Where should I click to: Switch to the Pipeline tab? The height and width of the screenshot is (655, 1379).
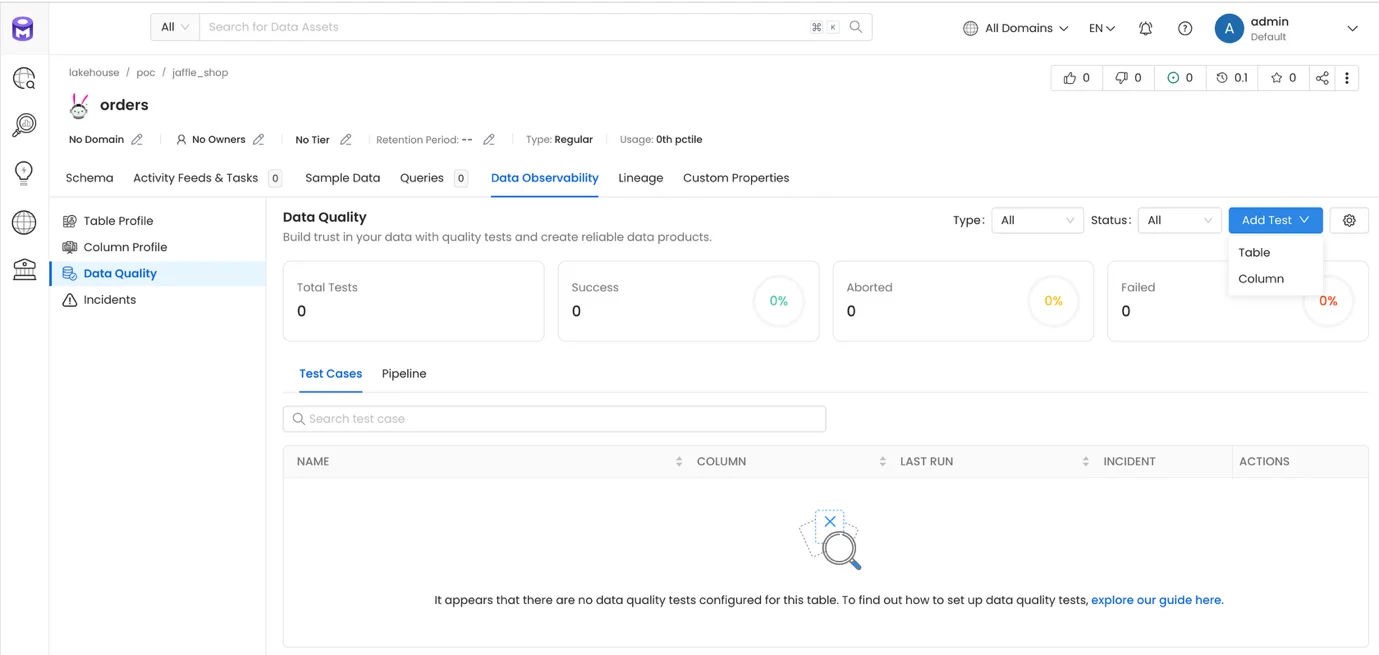(x=404, y=374)
